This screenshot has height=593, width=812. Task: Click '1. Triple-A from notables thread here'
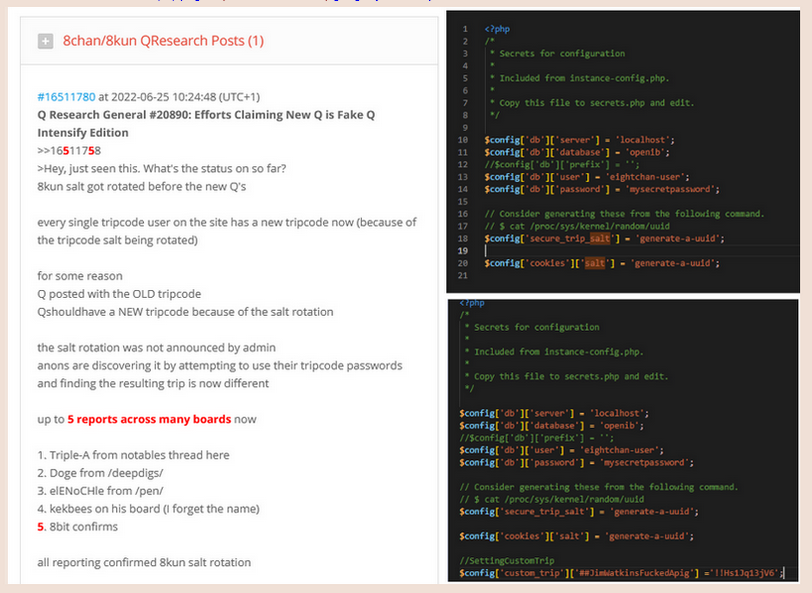(x=133, y=455)
